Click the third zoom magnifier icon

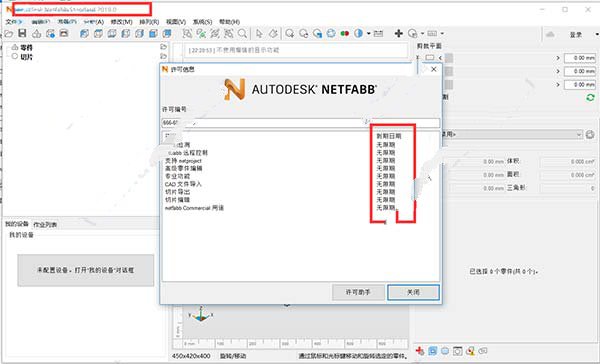215,34
